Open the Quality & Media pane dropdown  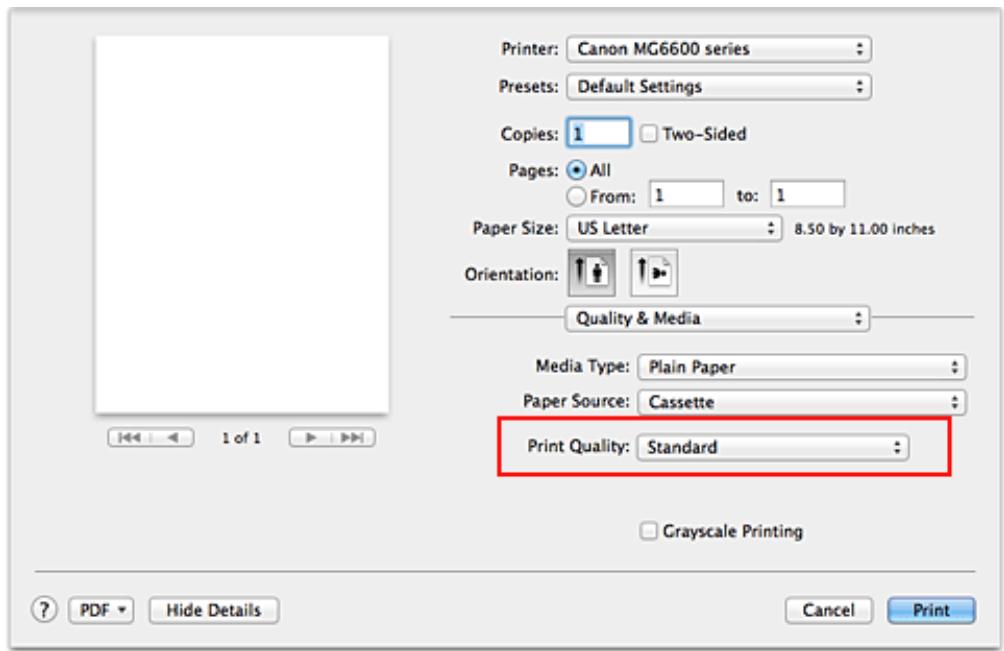(717, 318)
